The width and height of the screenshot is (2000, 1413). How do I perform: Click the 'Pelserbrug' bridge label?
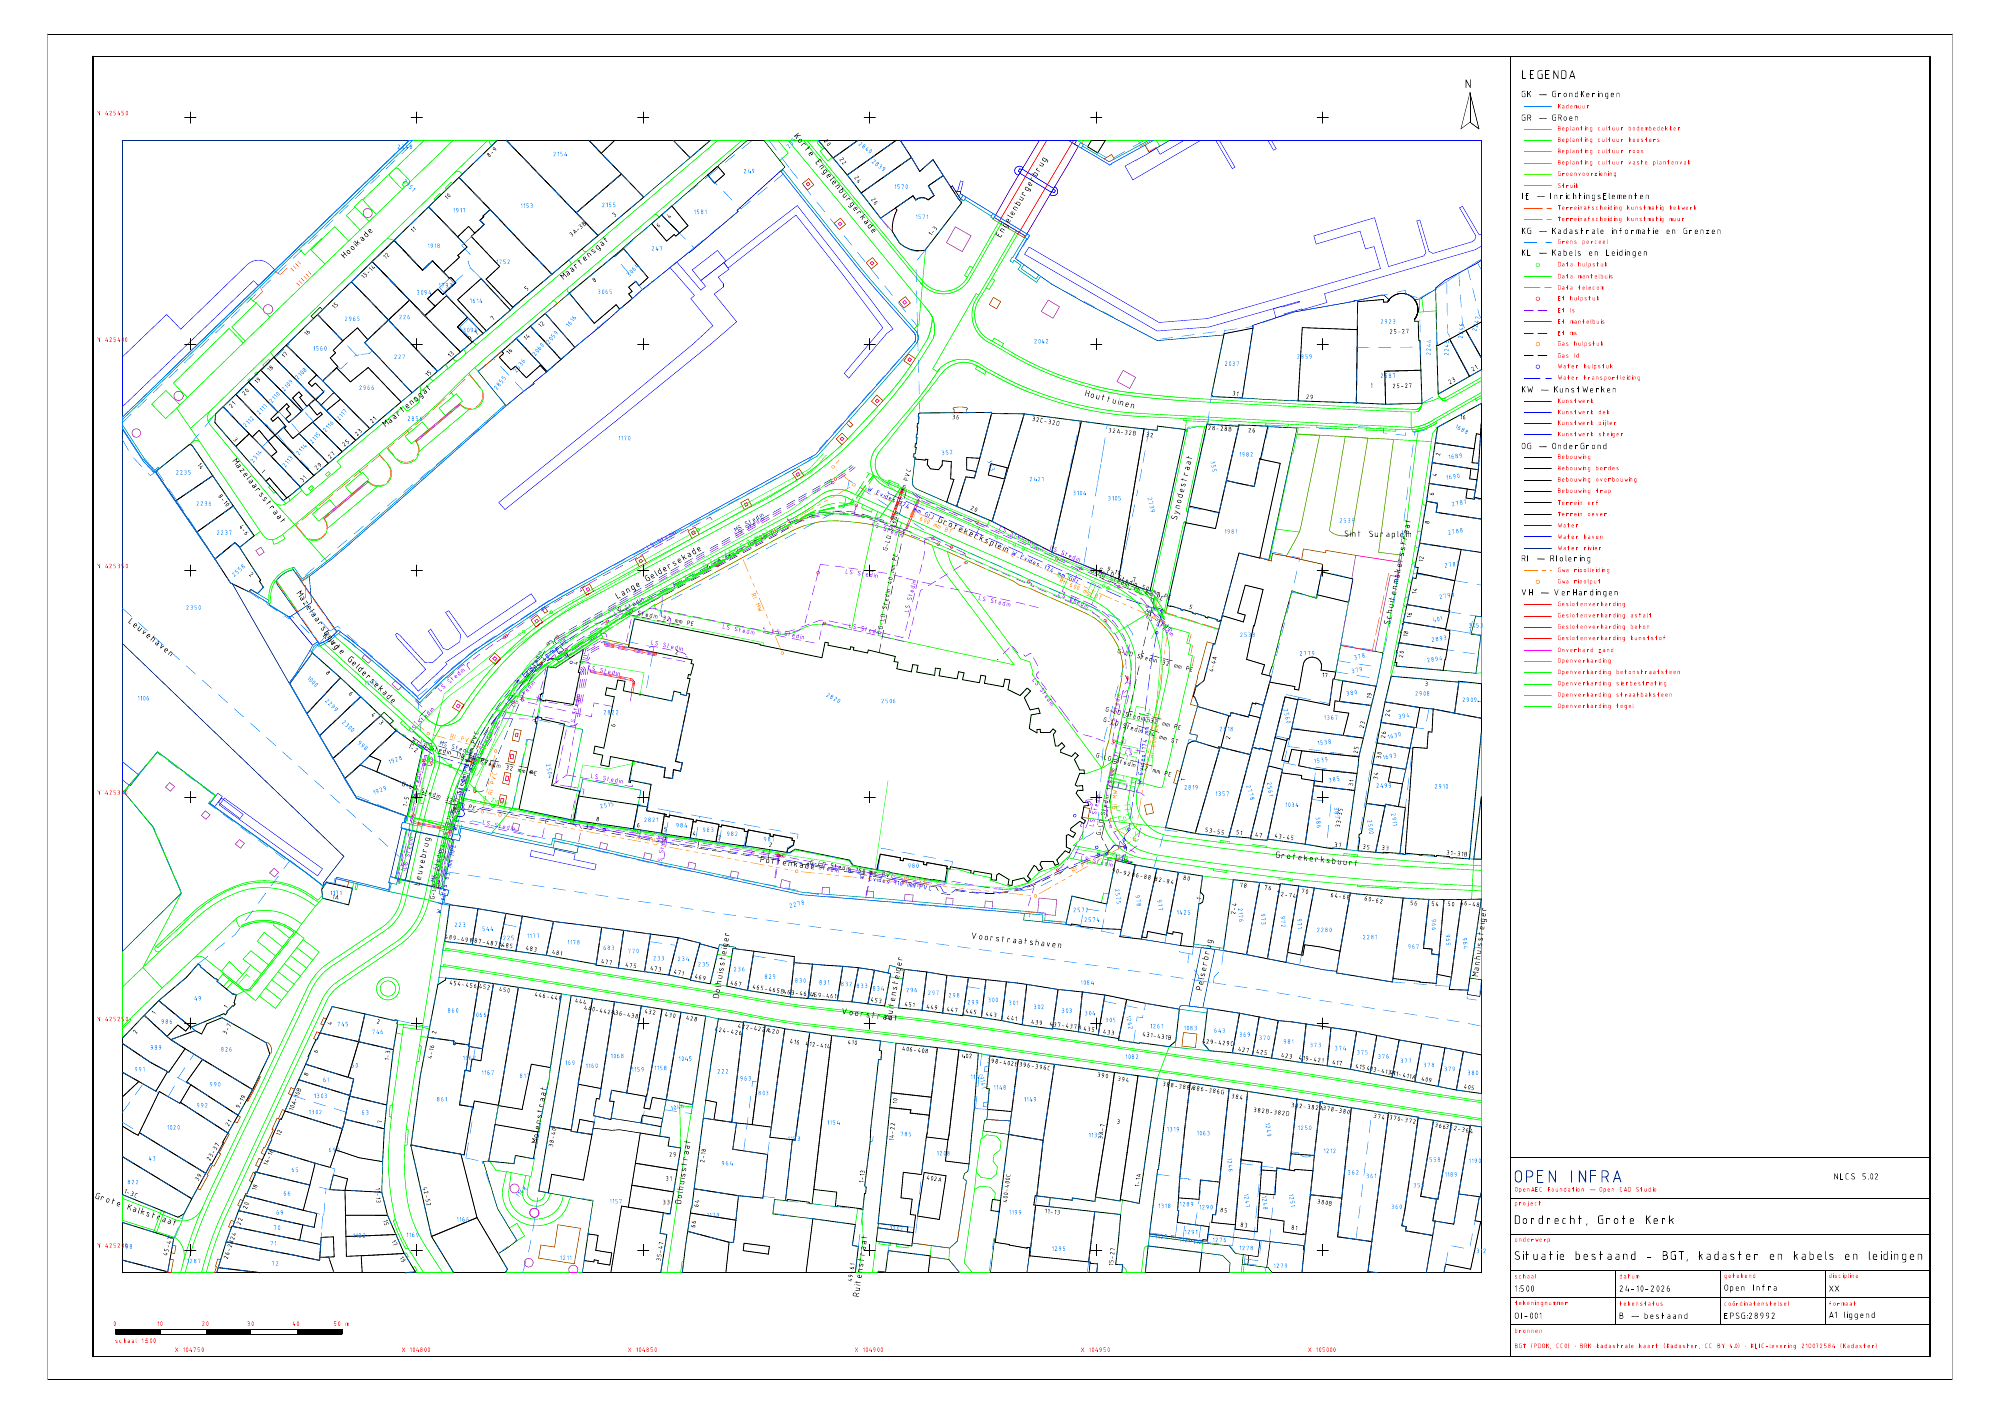coord(1204,965)
